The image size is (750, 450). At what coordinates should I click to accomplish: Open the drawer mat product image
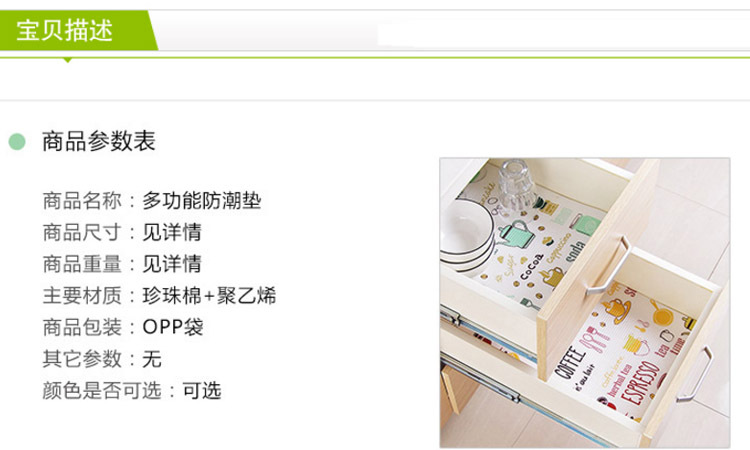585,302
